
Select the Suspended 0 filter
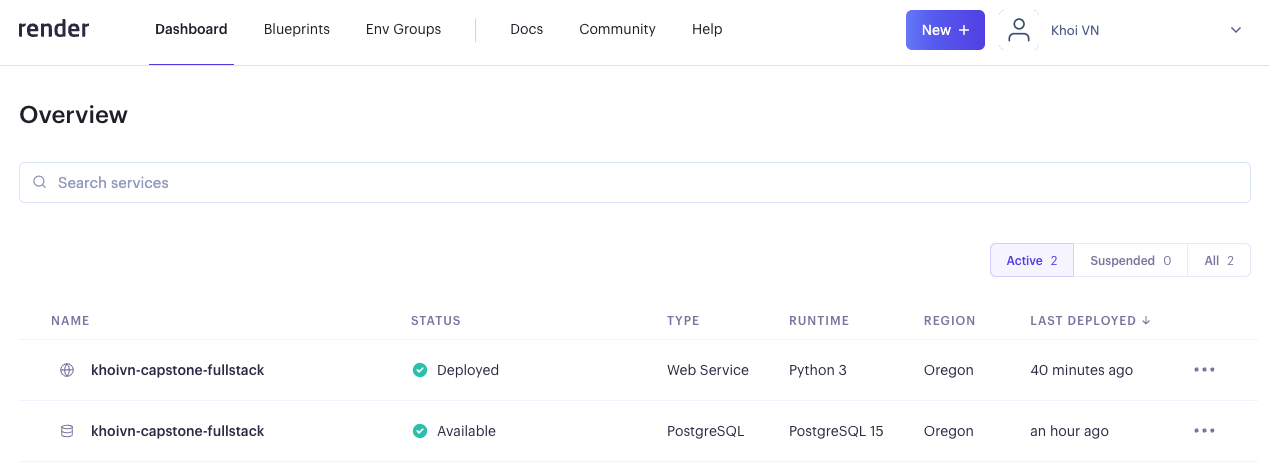[1130, 260]
